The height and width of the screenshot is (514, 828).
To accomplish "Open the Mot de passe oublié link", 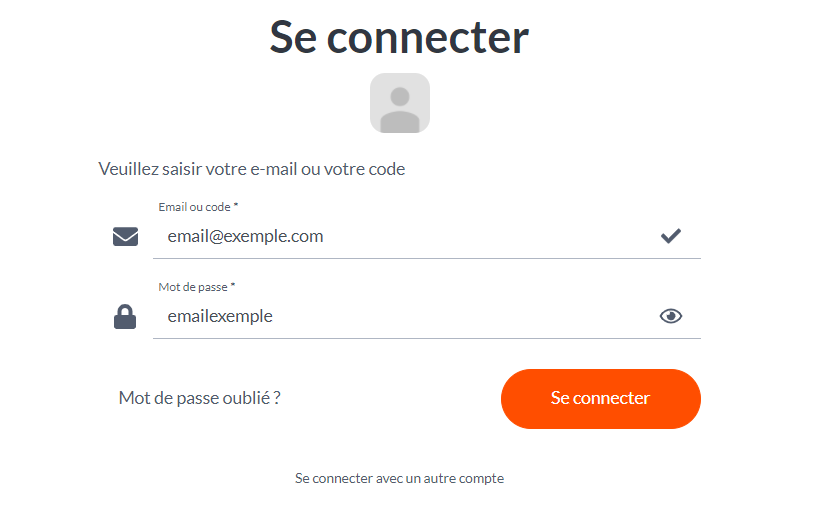I will (x=200, y=398).
